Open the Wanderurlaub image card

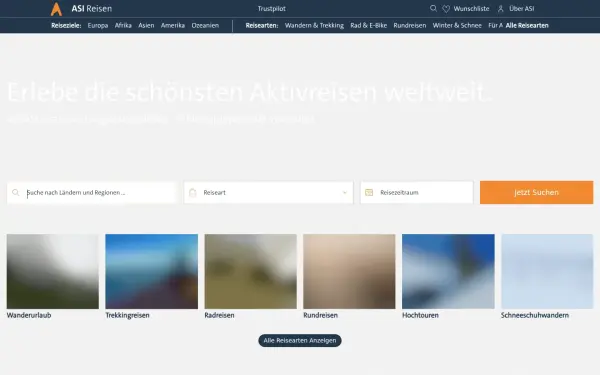pos(53,271)
